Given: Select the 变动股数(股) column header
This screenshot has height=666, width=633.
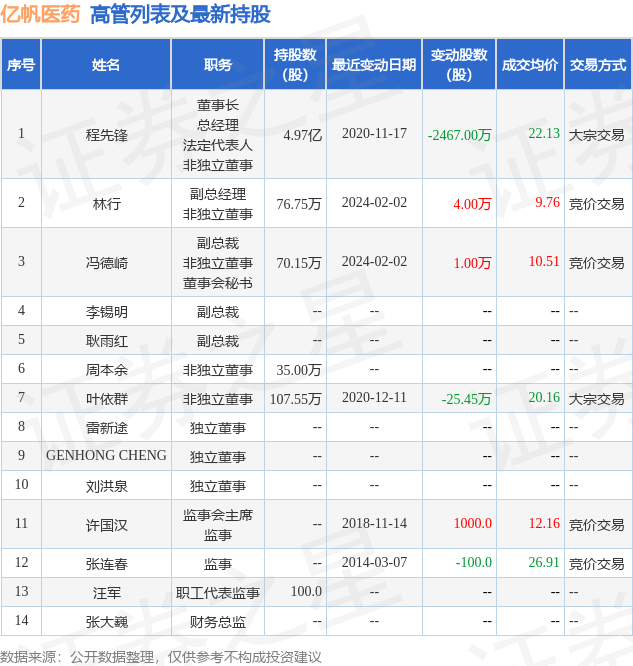Looking at the screenshot, I should coord(459,65).
